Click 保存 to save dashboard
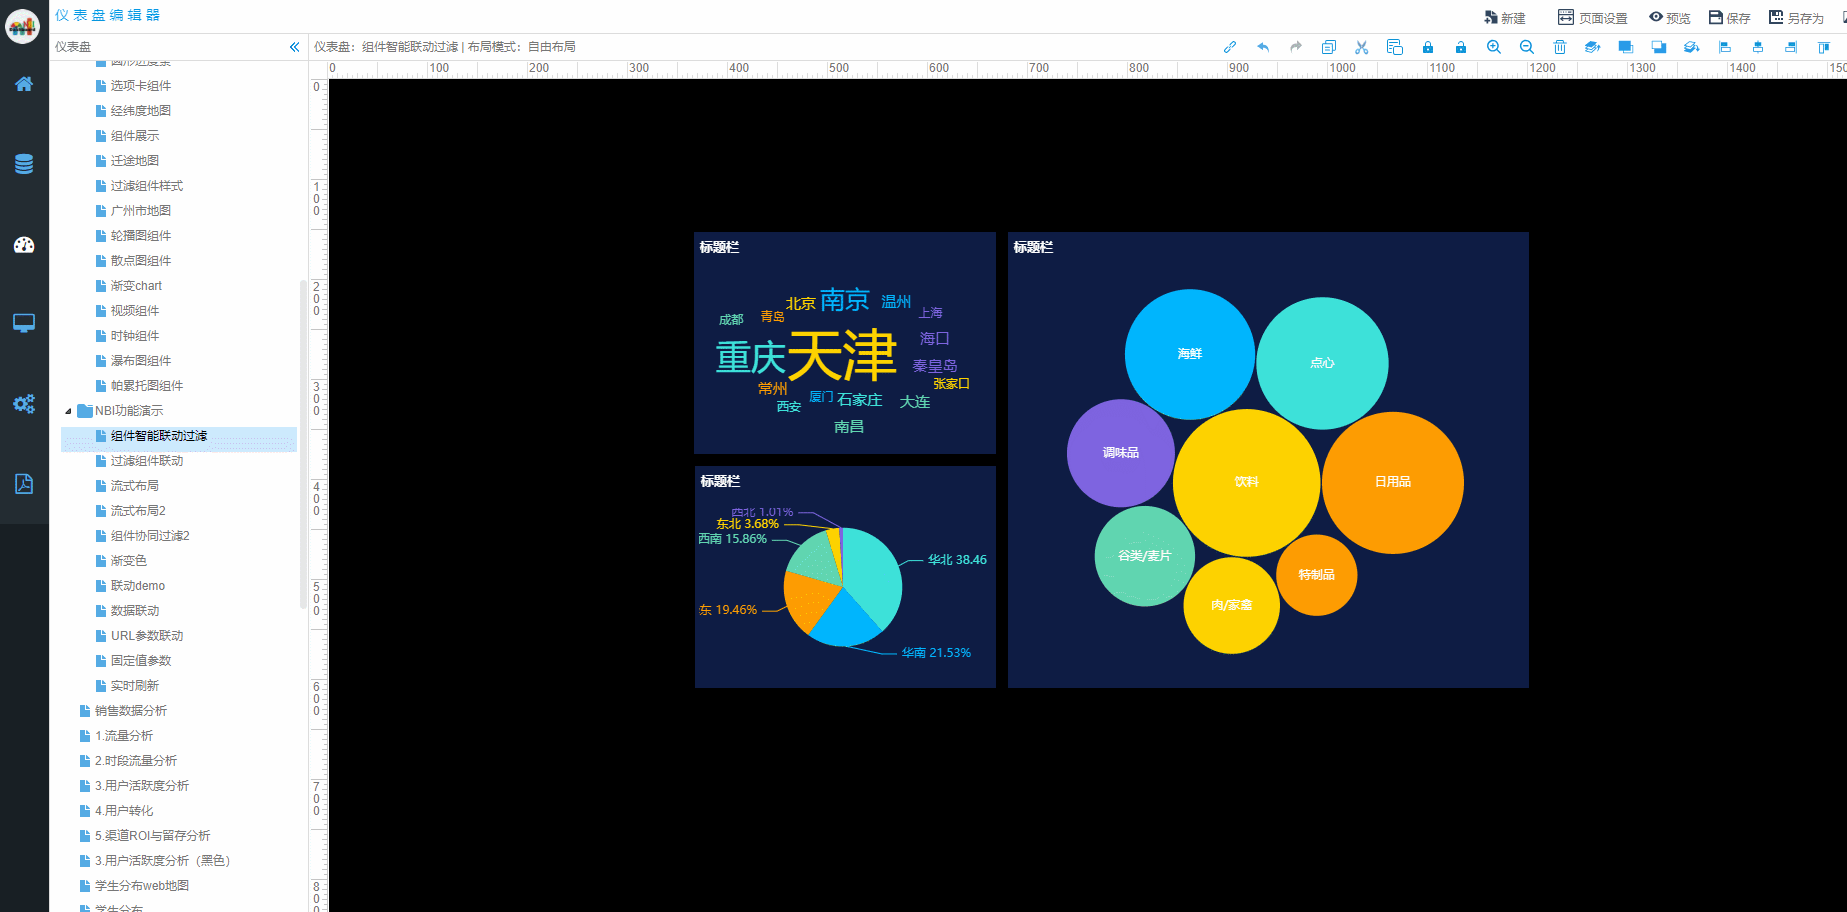Viewport: 1847px width, 912px height. [1730, 18]
